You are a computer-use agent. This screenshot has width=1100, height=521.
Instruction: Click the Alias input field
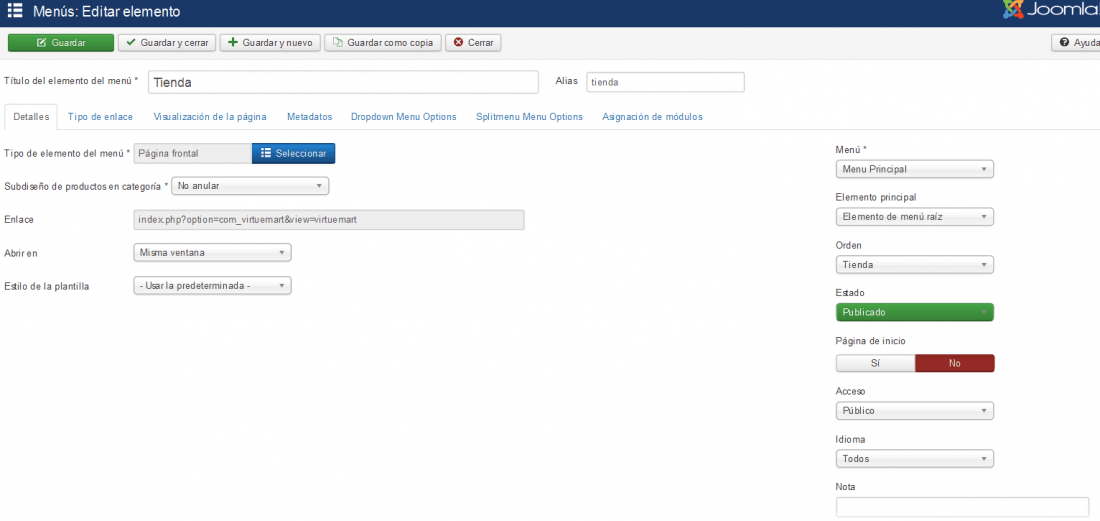665,82
